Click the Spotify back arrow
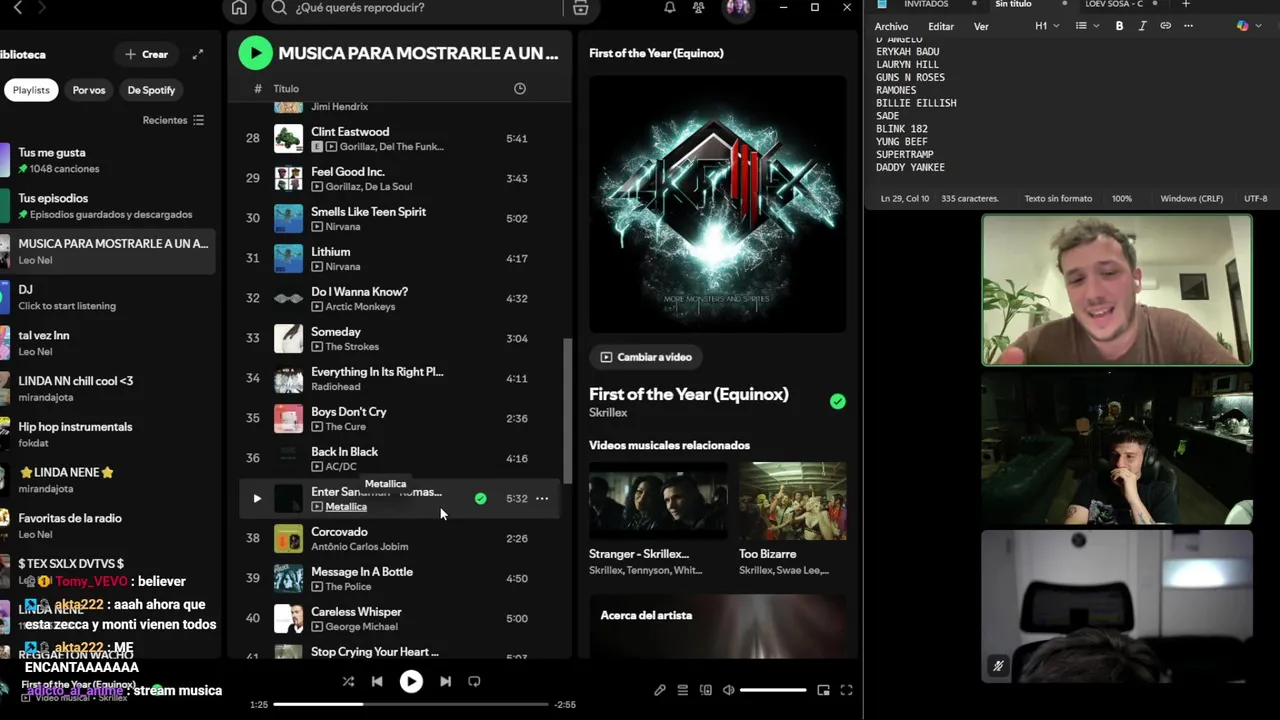This screenshot has height=720, width=1280. [x=17, y=8]
